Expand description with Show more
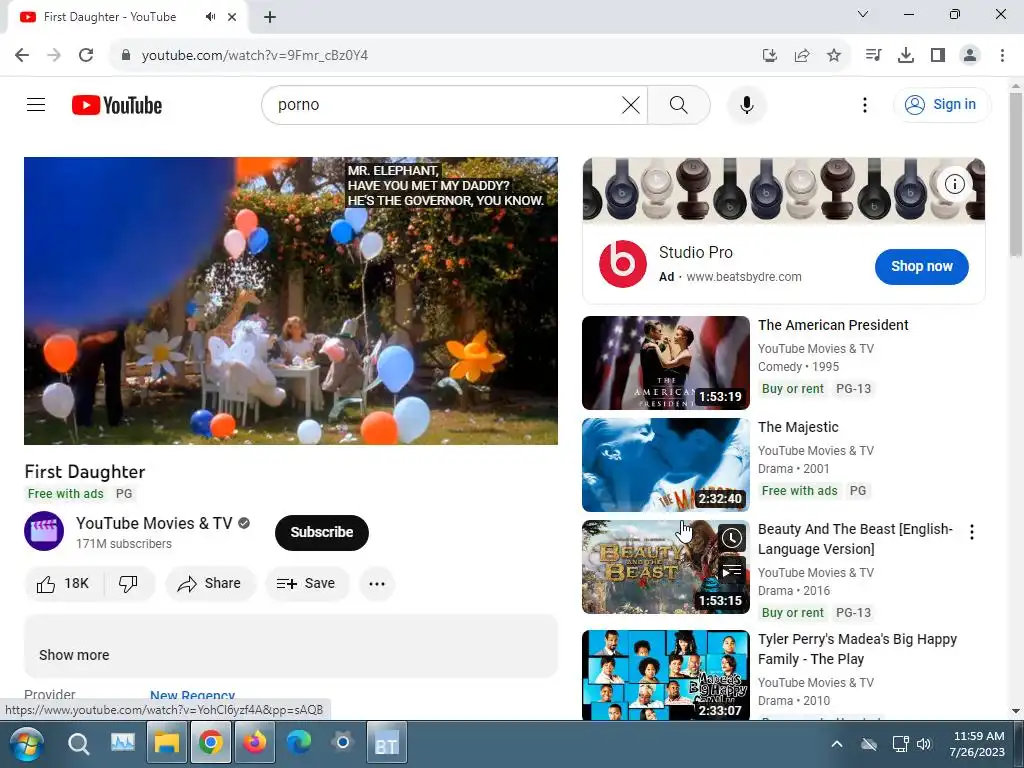 pos(74,655)
